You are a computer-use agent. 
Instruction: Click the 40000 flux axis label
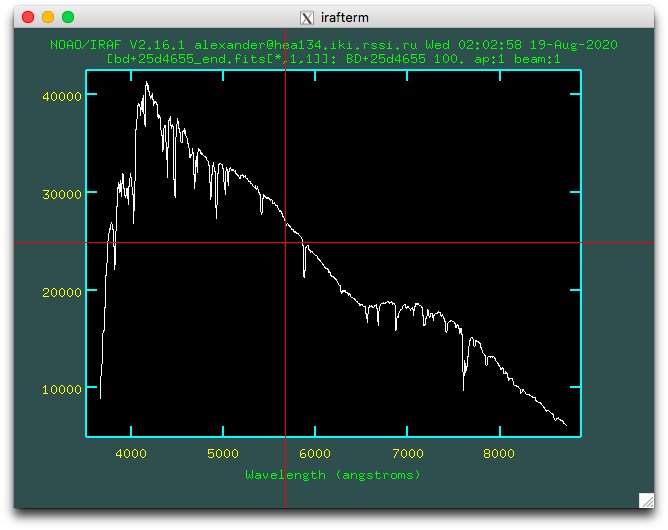pyautogui.click(x=62, y=96)
